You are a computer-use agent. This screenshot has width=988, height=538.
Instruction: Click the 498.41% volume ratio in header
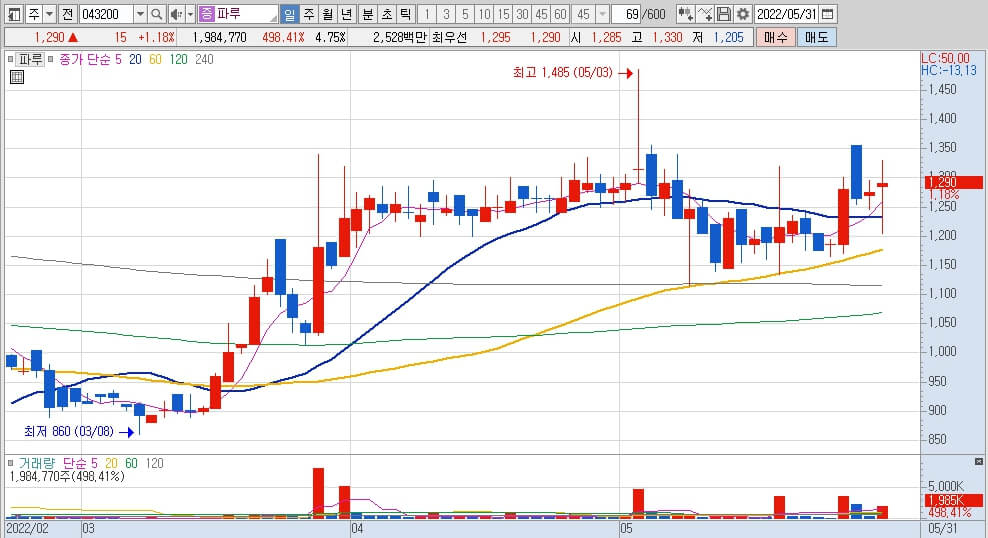click(283, 37)
